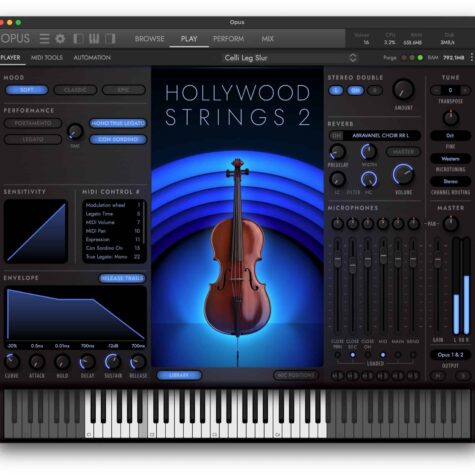Screen dimensions: 475x475
Task: Click the Master solo S button
Action: (463, 376)
